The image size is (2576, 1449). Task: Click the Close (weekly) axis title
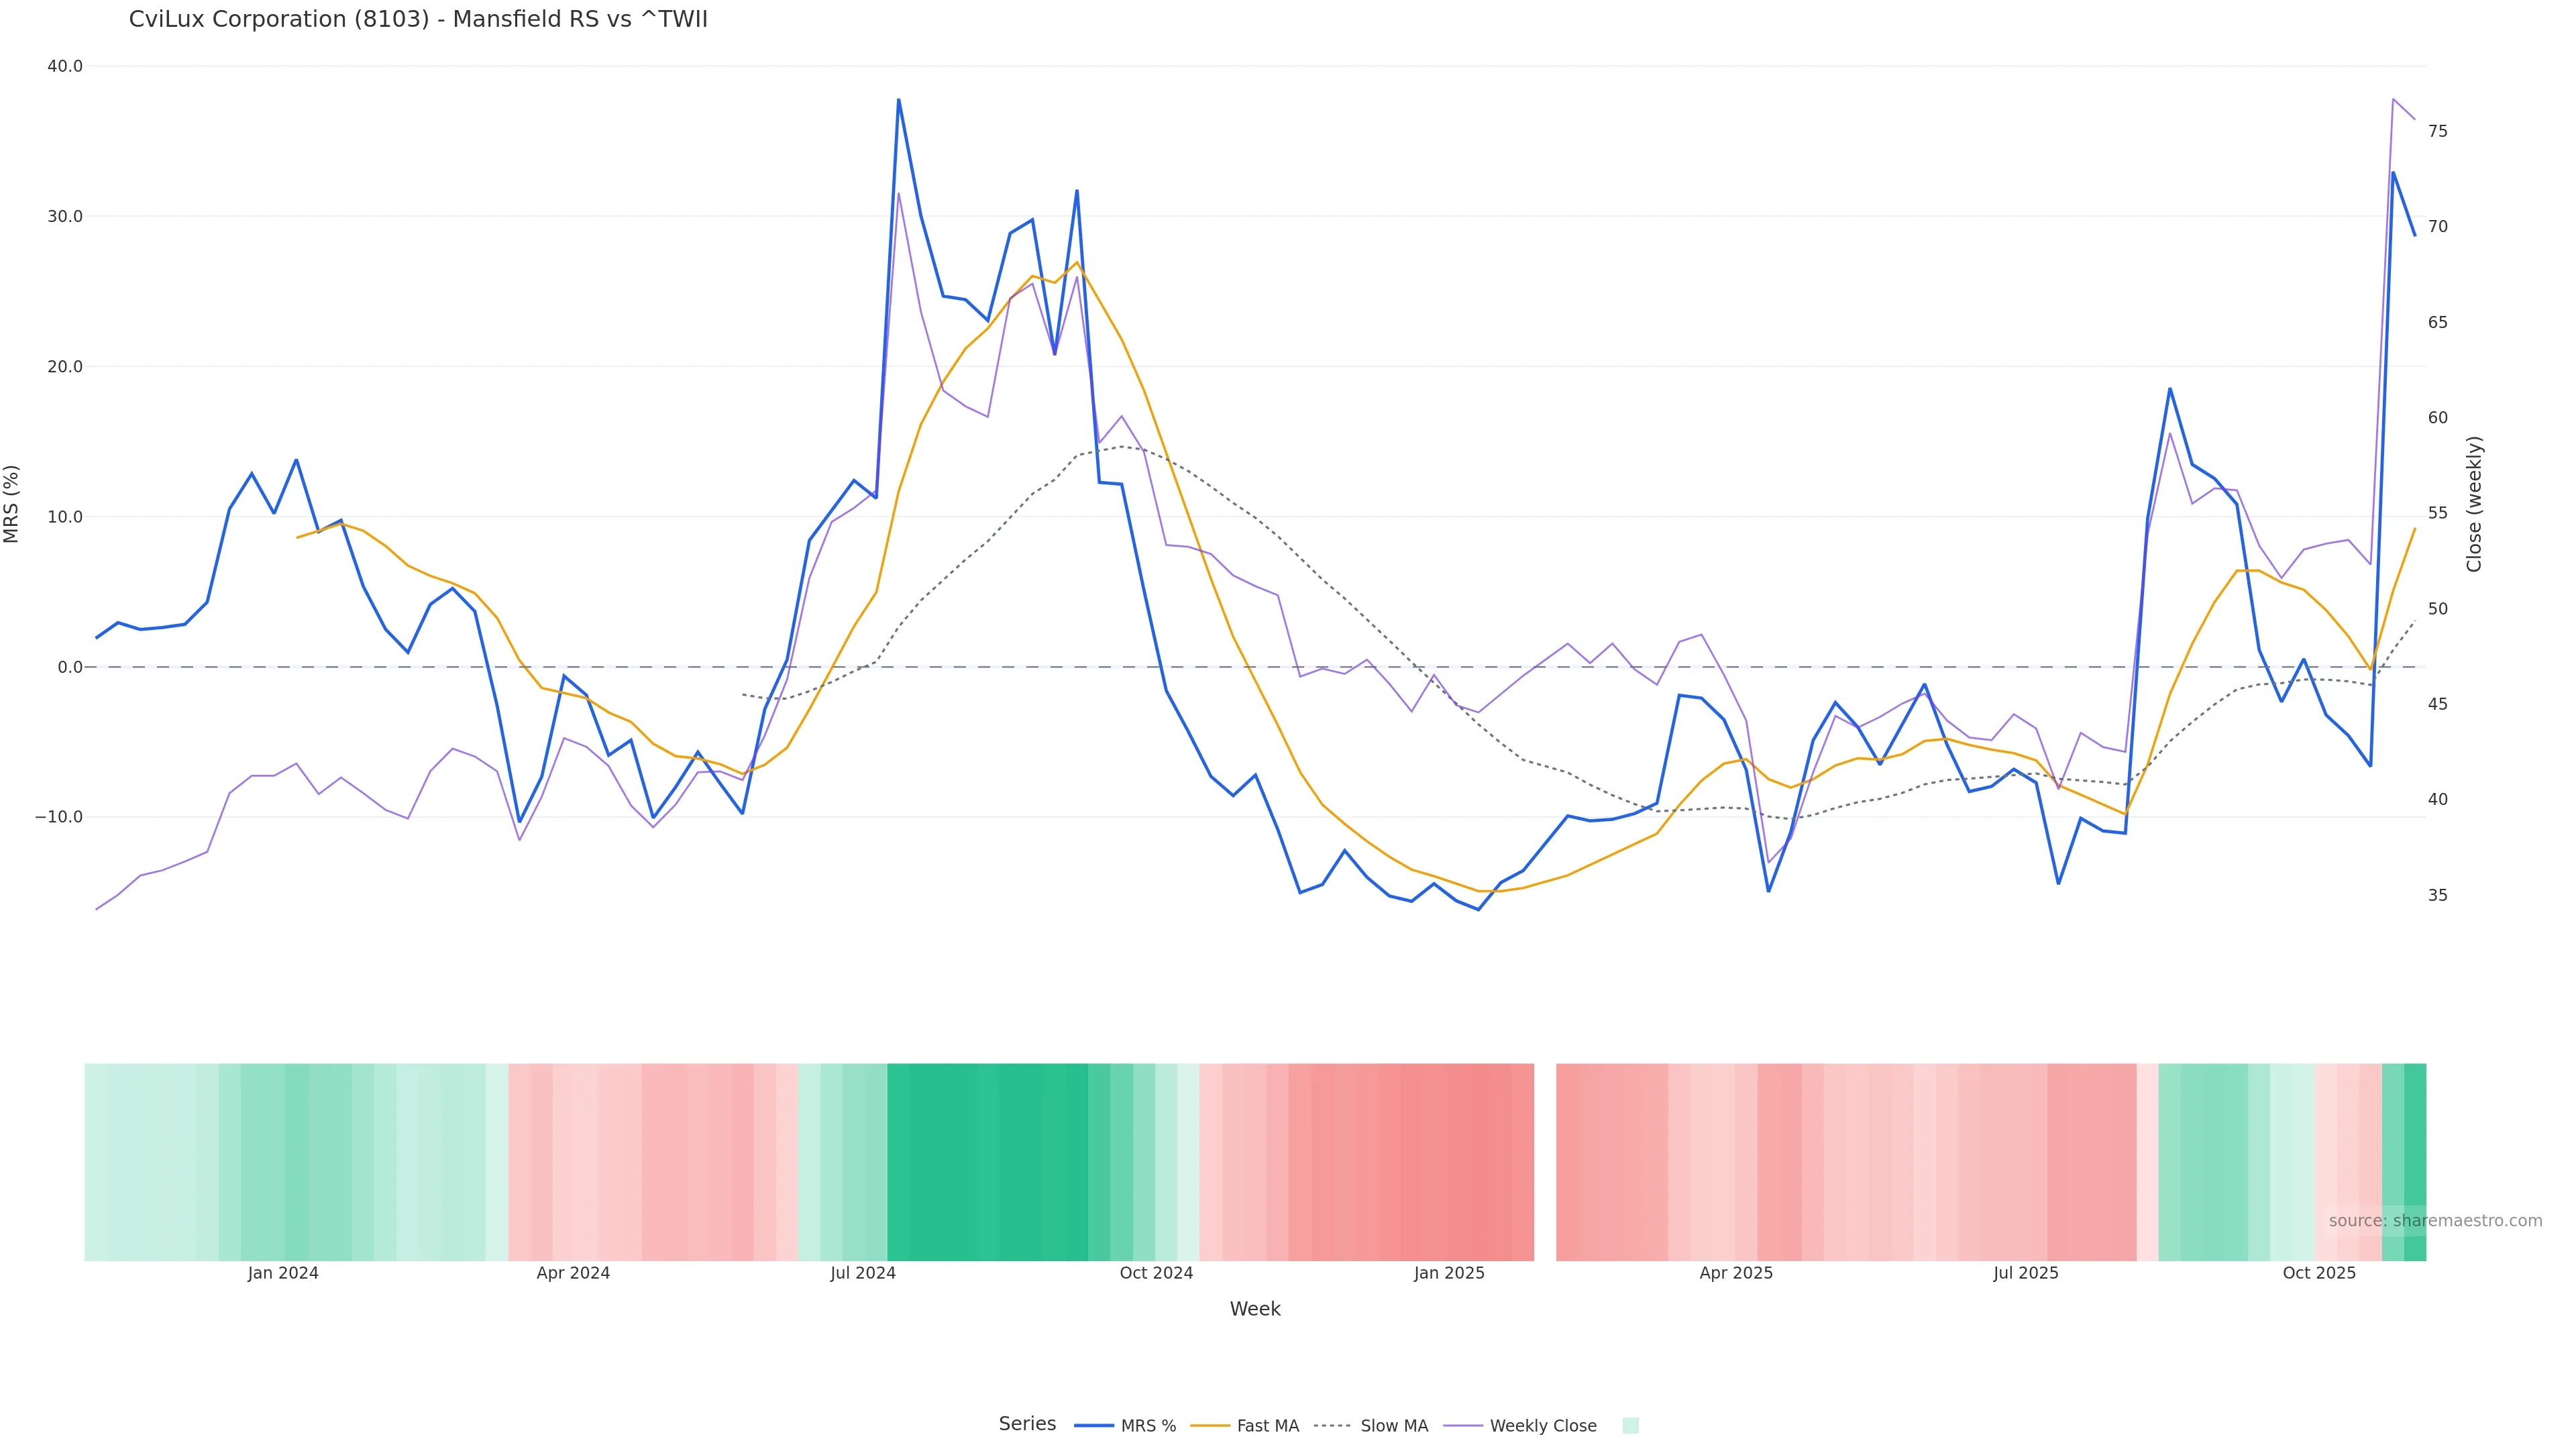point(2475,504)
